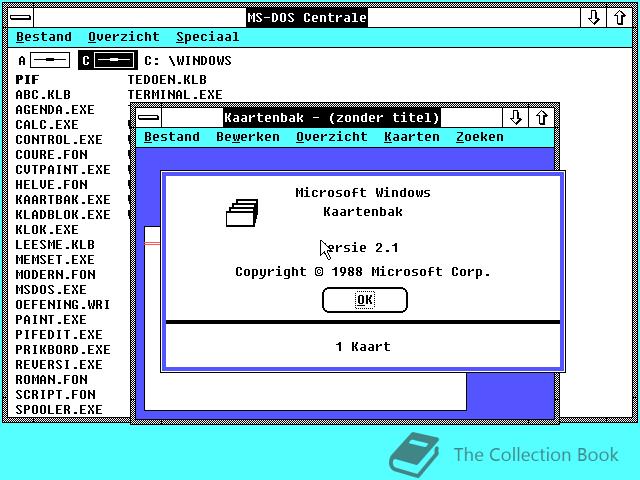Click the MS-DOS Centrale title bar
This screenshot has width=640, height=480.
(x=307, y=18)
